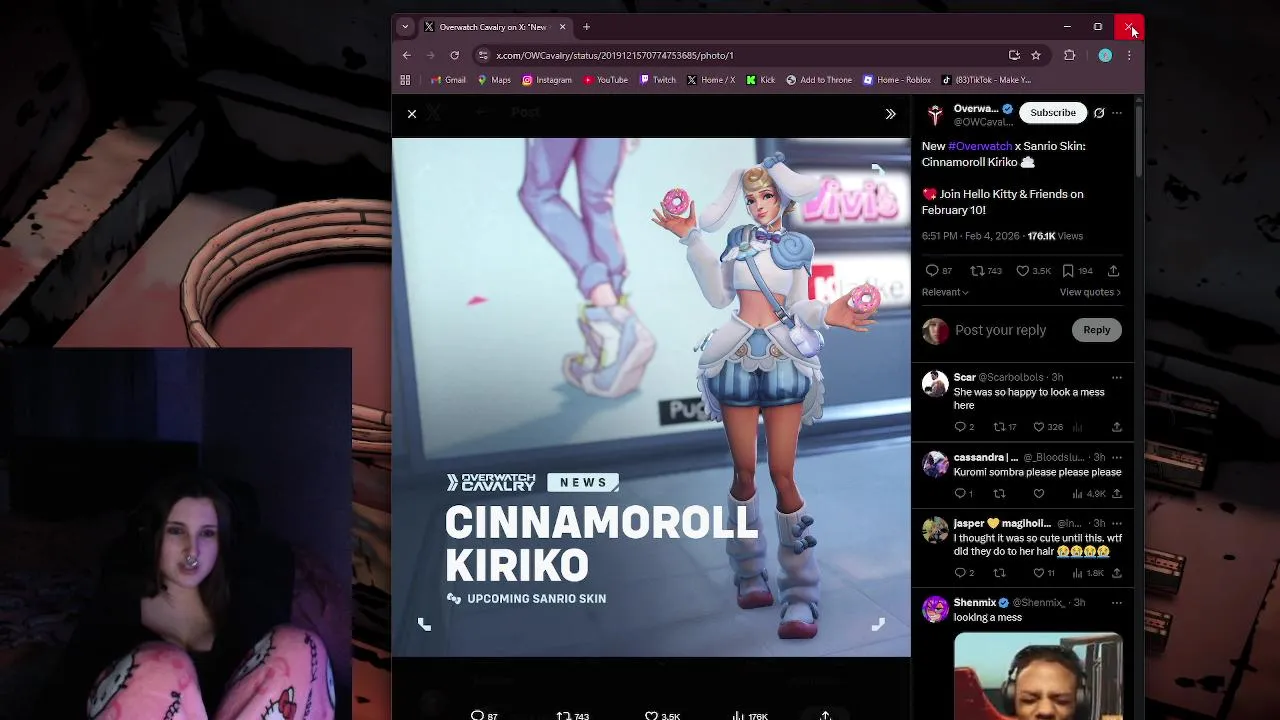Open View quotes link
This screenshot has width=1280, height=720.
tap(1090, 292)
